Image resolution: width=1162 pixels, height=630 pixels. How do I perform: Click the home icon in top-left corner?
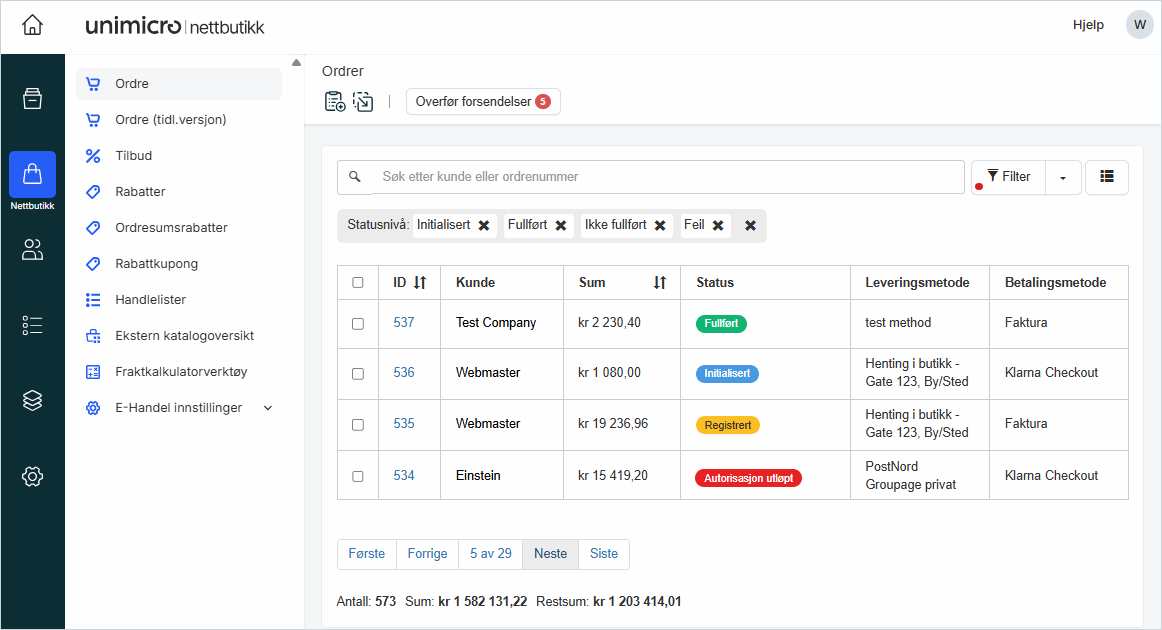coord(32,26)
